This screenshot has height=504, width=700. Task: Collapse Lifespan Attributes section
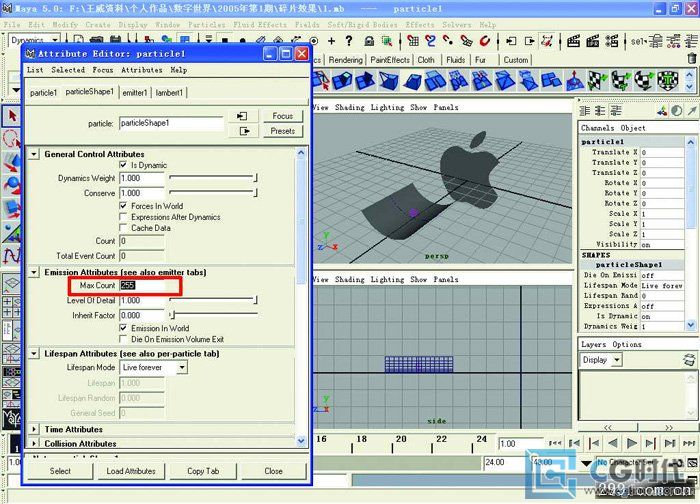click(34, 354)
